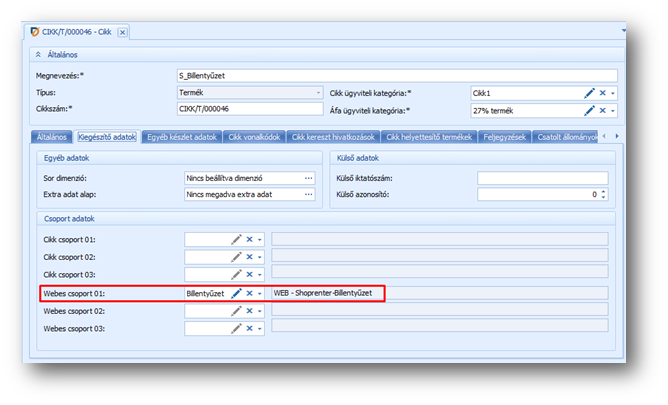Click the pencil icon for Webes csoport 01
Image resolution: width=668 pixels, height=405 pixels.
coord(237,293)
